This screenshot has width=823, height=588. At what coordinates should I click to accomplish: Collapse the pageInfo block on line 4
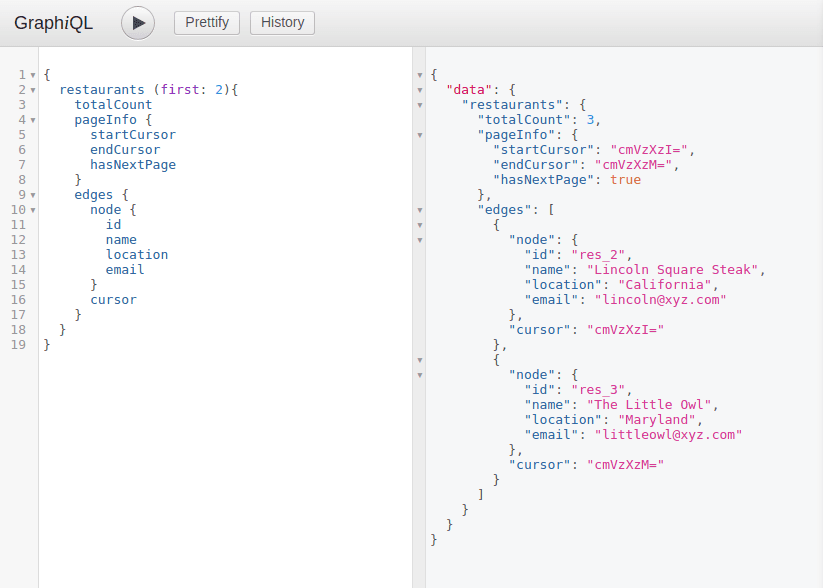(33, 119)
